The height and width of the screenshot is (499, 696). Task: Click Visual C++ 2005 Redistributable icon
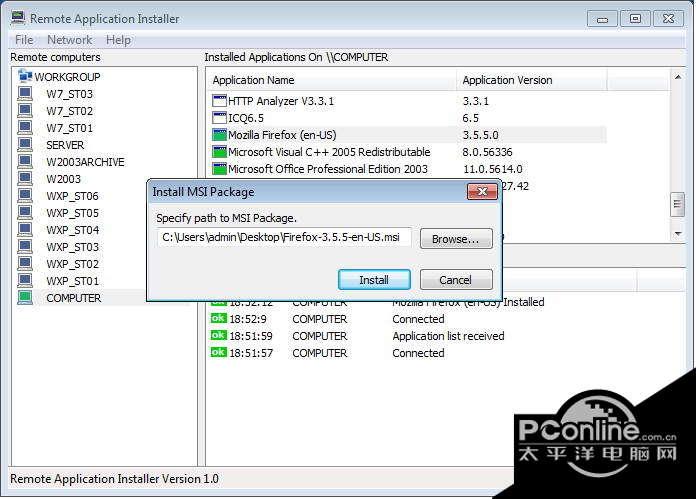click(219, 152)
